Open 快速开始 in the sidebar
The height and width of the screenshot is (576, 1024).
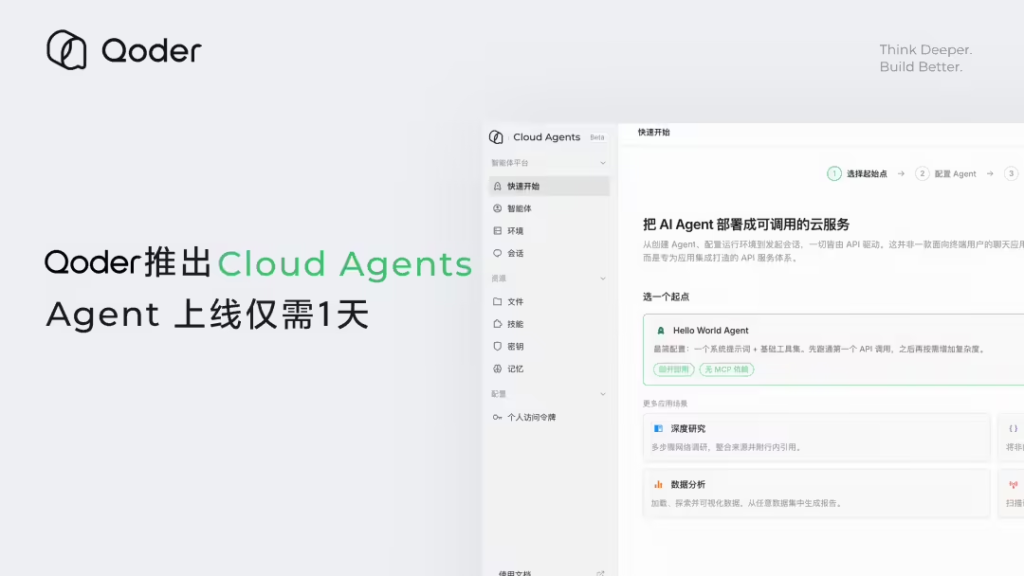click(x=549, y=186)
